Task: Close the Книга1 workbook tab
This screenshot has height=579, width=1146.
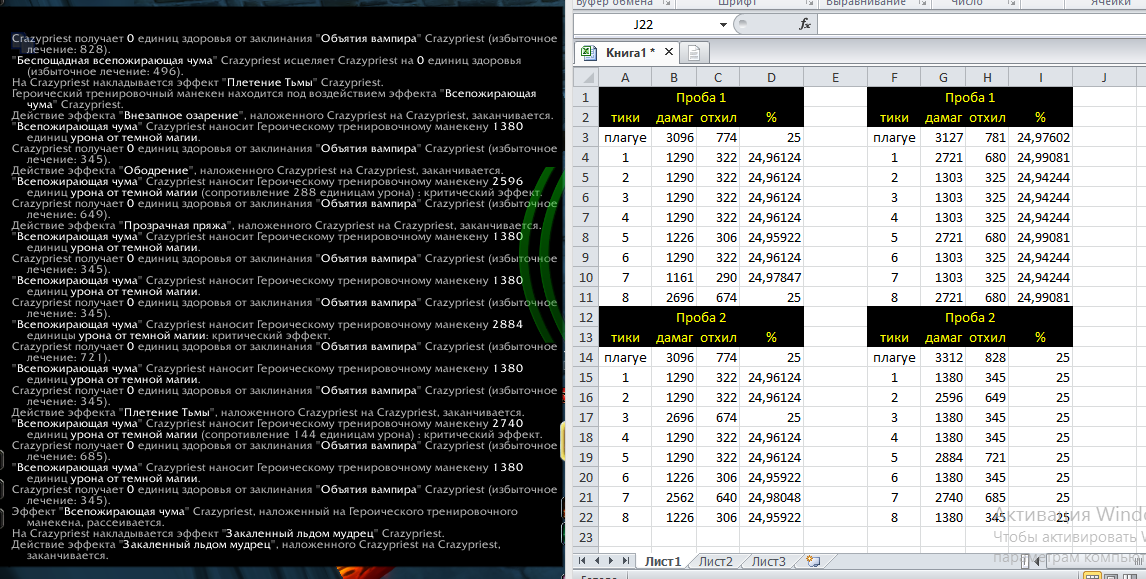Action: 669,53
